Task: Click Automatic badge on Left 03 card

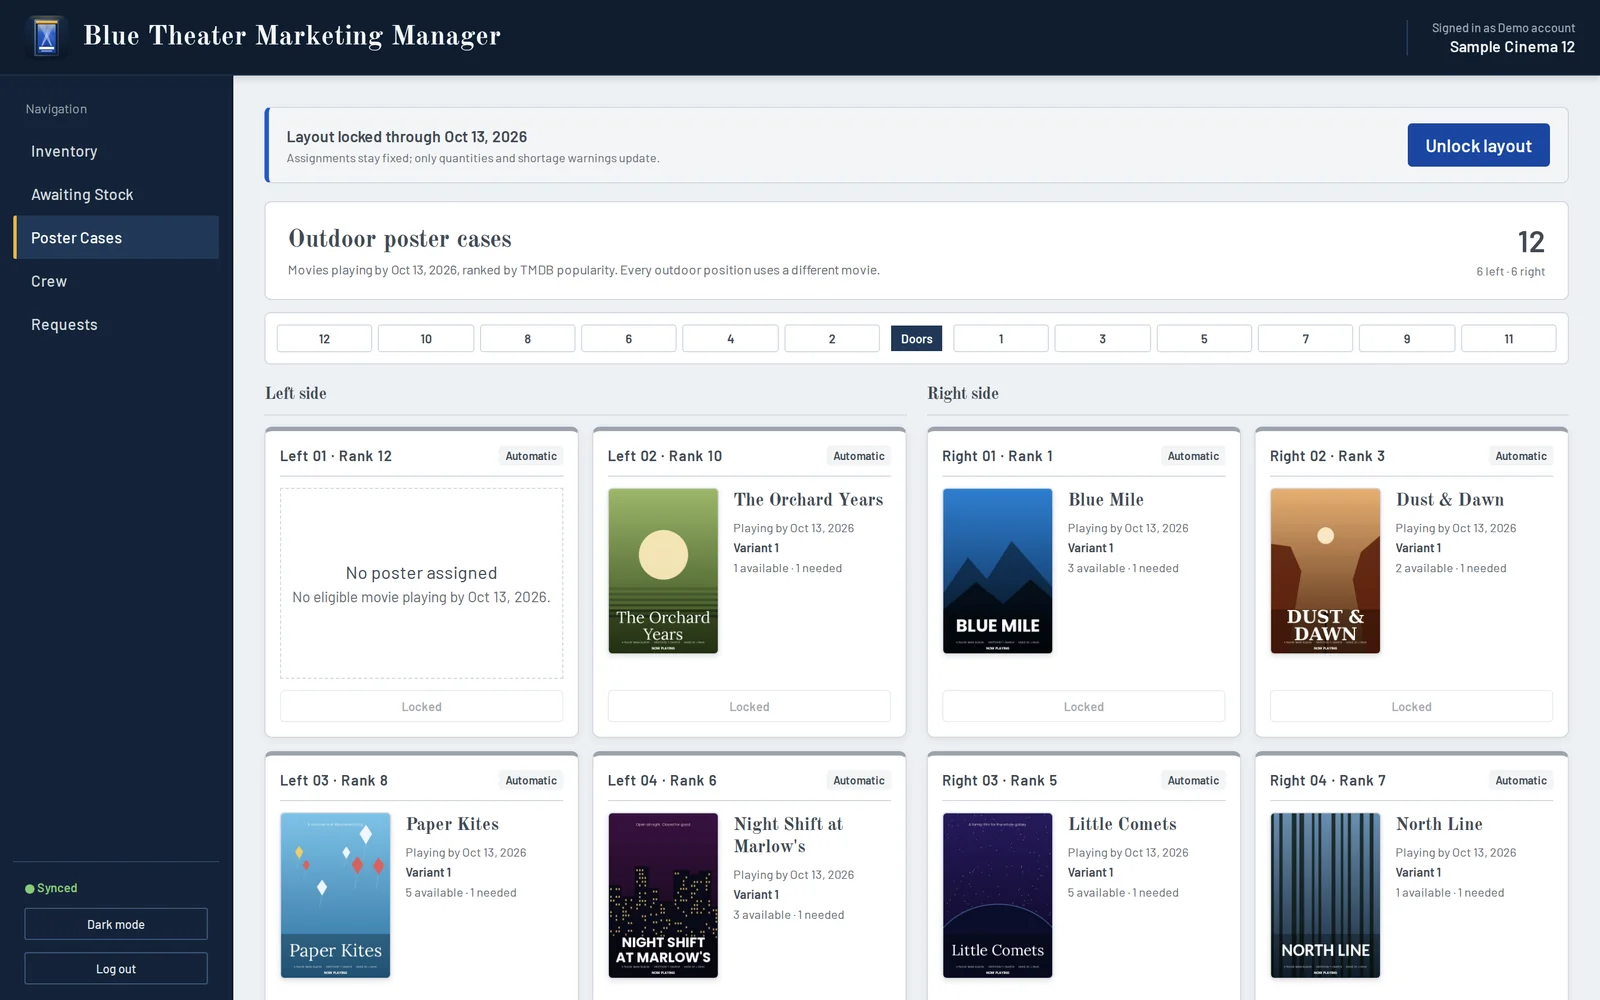Action: (531, 780)
